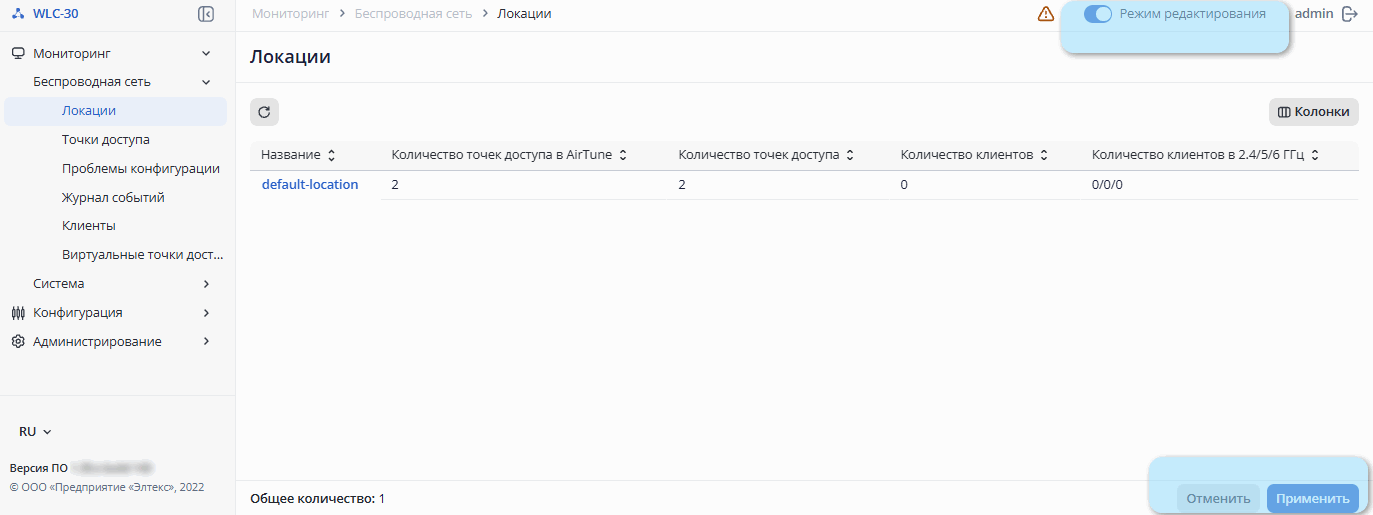
Task: Click Локации breadcrumb item
Action: [x=524, y=14]
